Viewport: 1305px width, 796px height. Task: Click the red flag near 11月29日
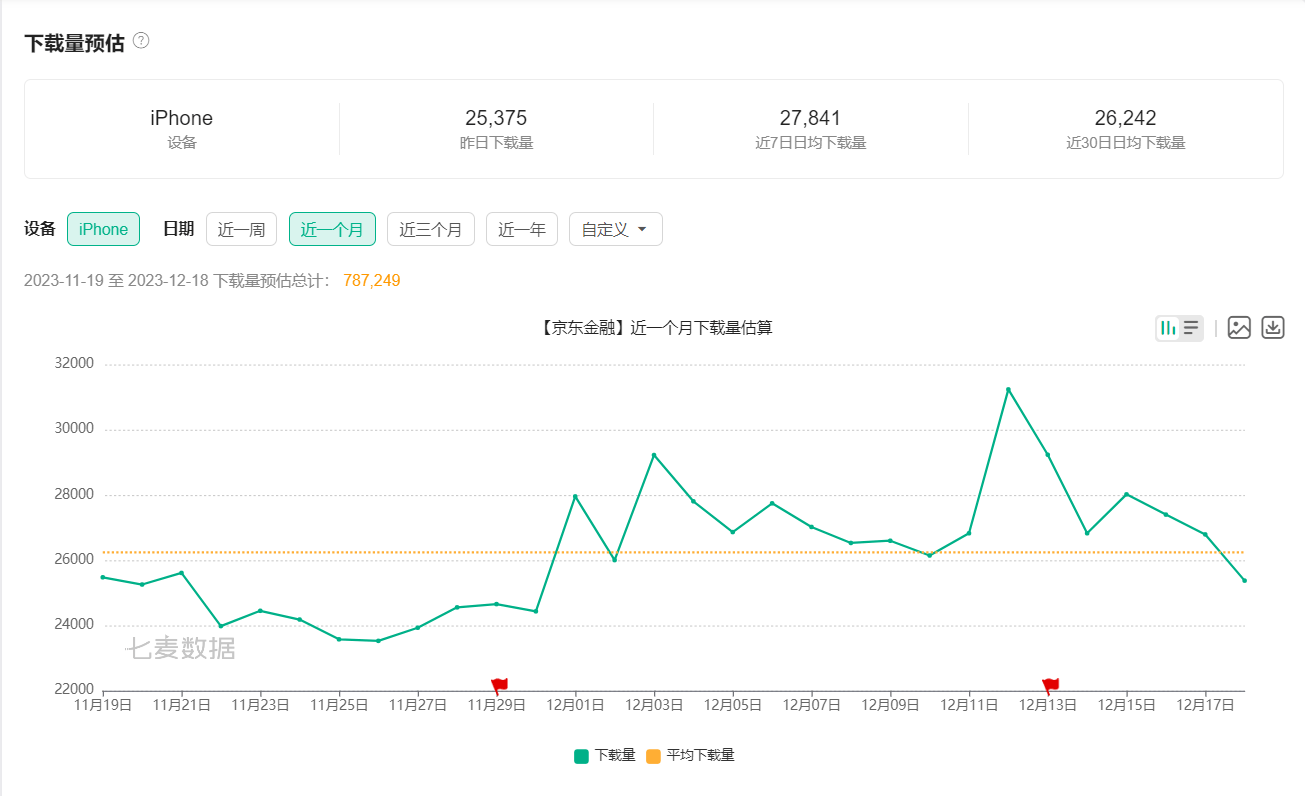tap(499, 686)
